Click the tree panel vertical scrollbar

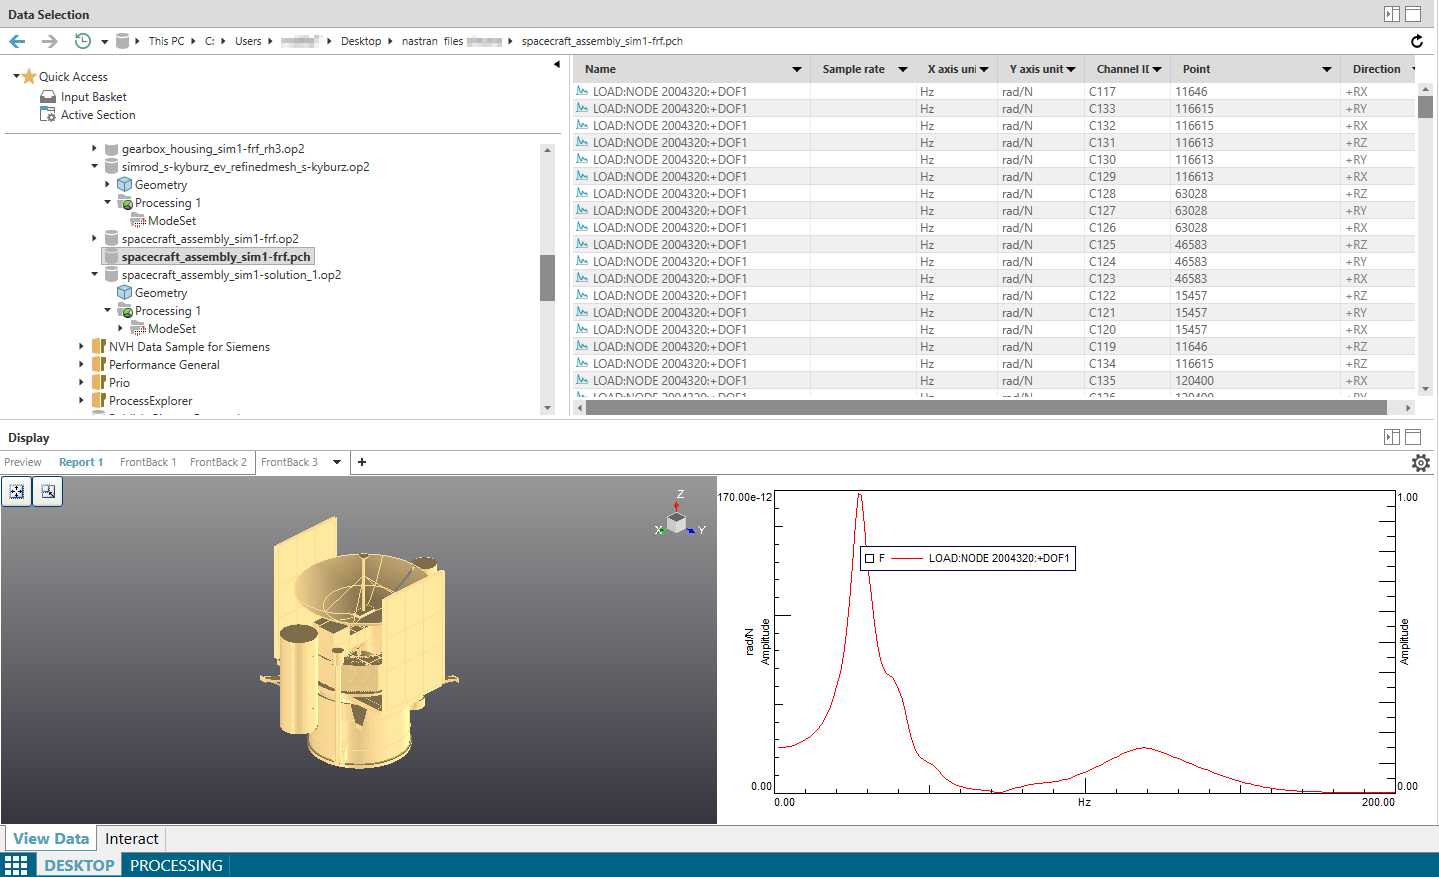(x=547, y=278)
